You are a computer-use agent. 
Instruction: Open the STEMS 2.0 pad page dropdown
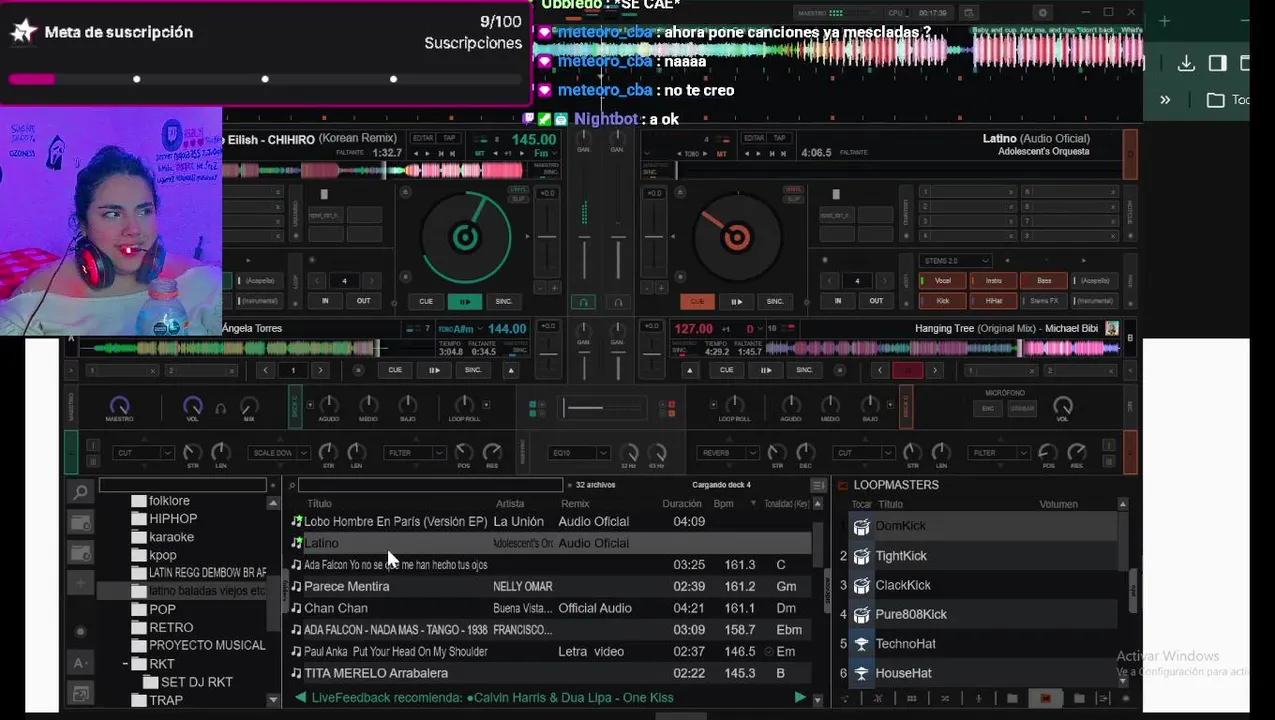pos(954,261)
